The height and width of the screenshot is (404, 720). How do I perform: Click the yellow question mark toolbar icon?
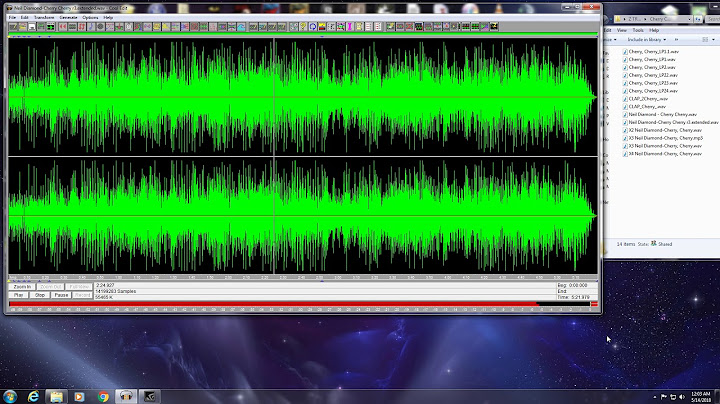click(303, 27)
